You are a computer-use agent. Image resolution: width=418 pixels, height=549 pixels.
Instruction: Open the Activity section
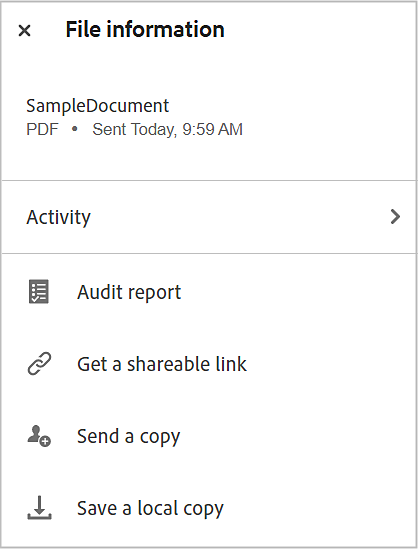(x=209, y=217)
